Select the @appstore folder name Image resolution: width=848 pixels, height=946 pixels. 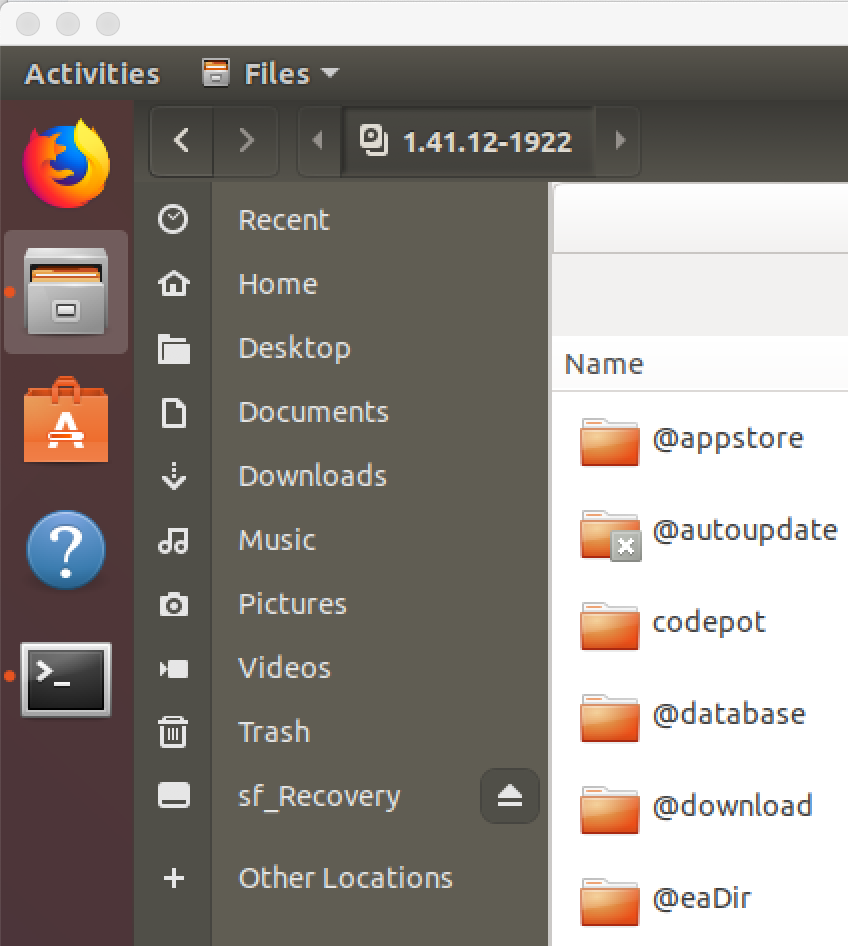point(728,439)
